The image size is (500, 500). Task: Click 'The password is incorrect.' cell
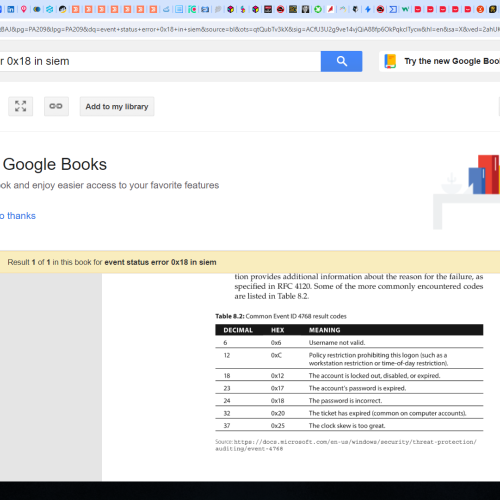point(345,401)
